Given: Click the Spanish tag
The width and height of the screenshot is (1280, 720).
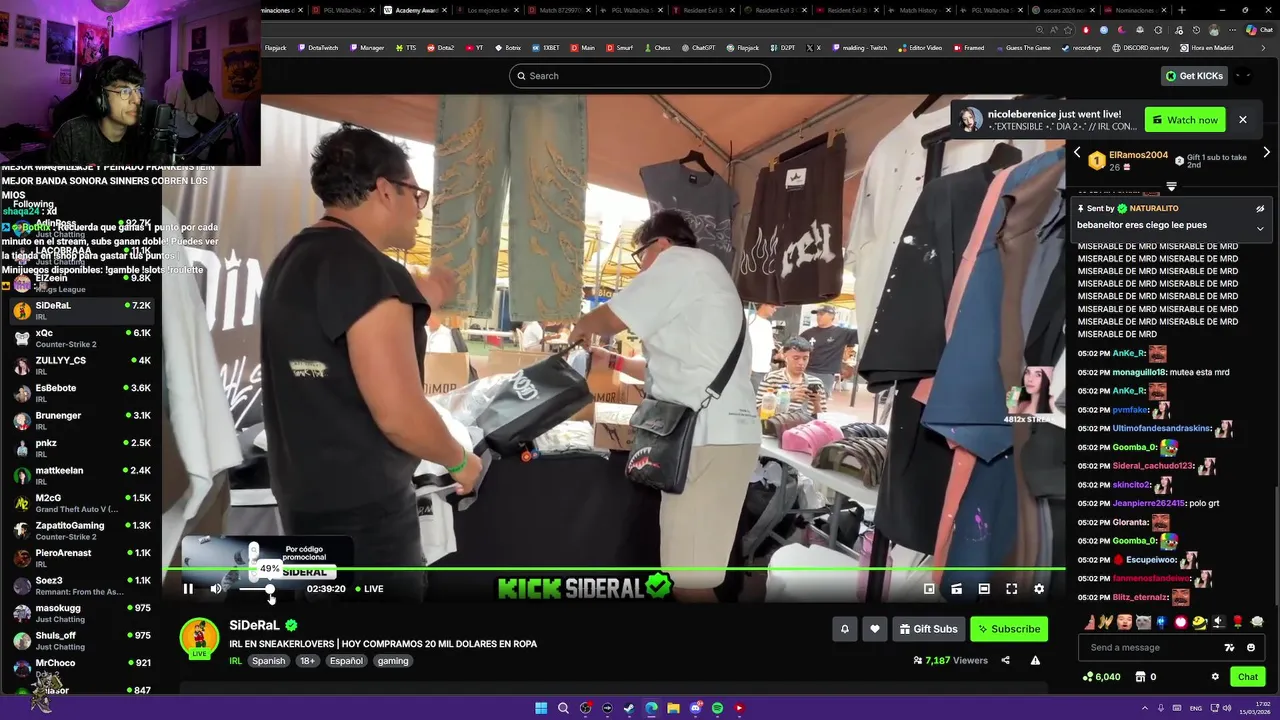Looking at the screenshot, I should (268, 661).
